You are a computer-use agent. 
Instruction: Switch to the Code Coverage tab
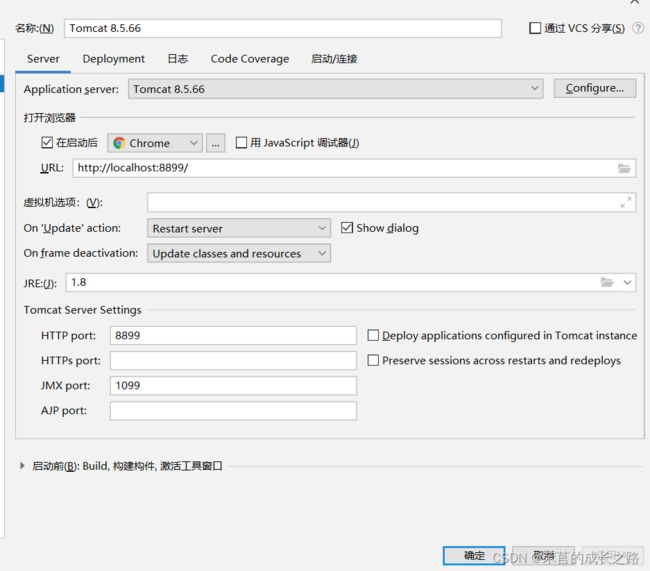pos(250,59)
